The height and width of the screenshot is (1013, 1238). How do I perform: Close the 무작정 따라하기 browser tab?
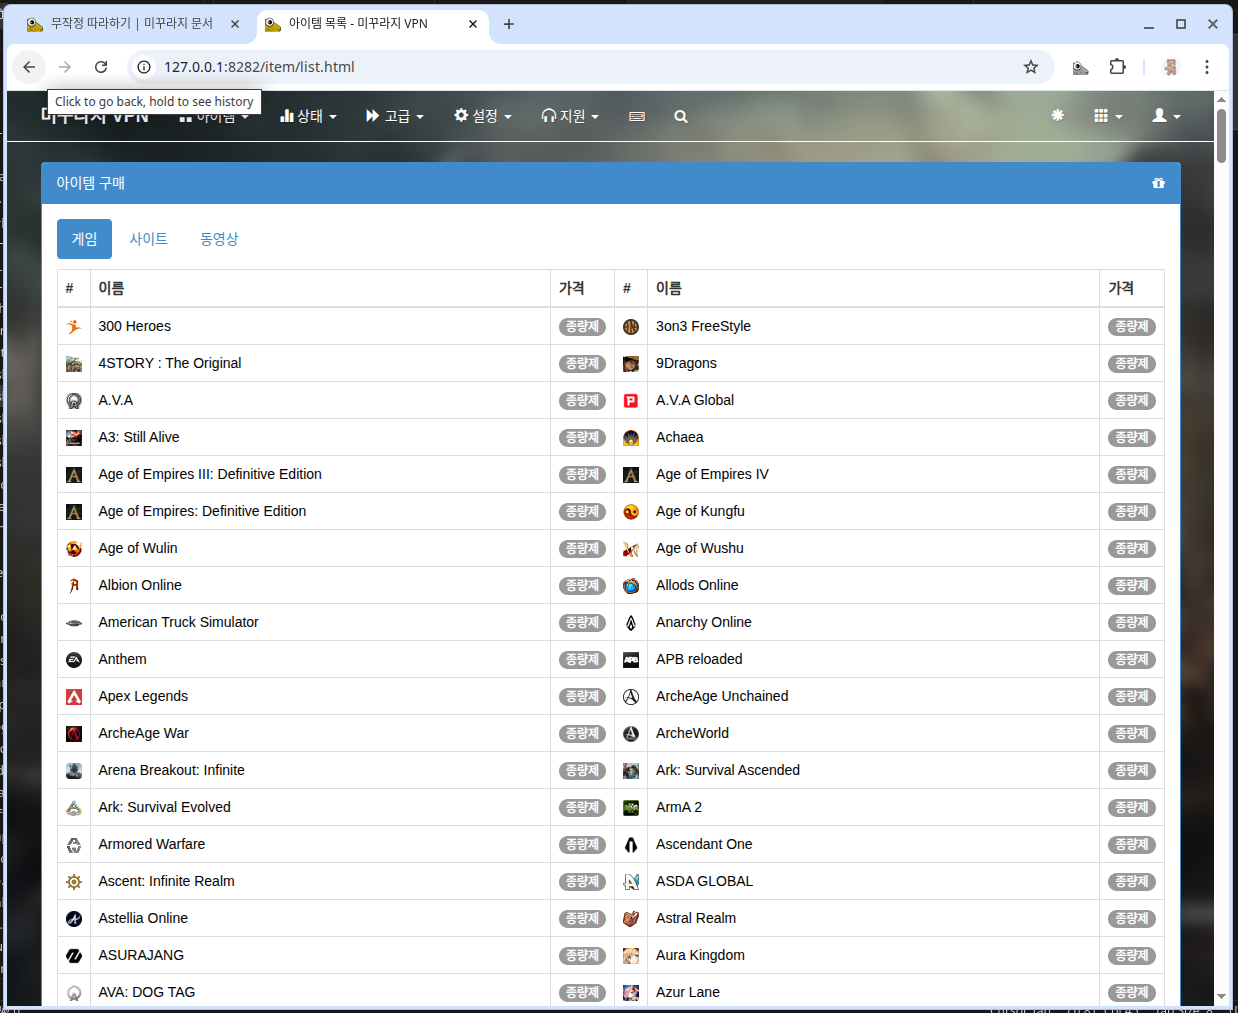(x=235, y=24)
